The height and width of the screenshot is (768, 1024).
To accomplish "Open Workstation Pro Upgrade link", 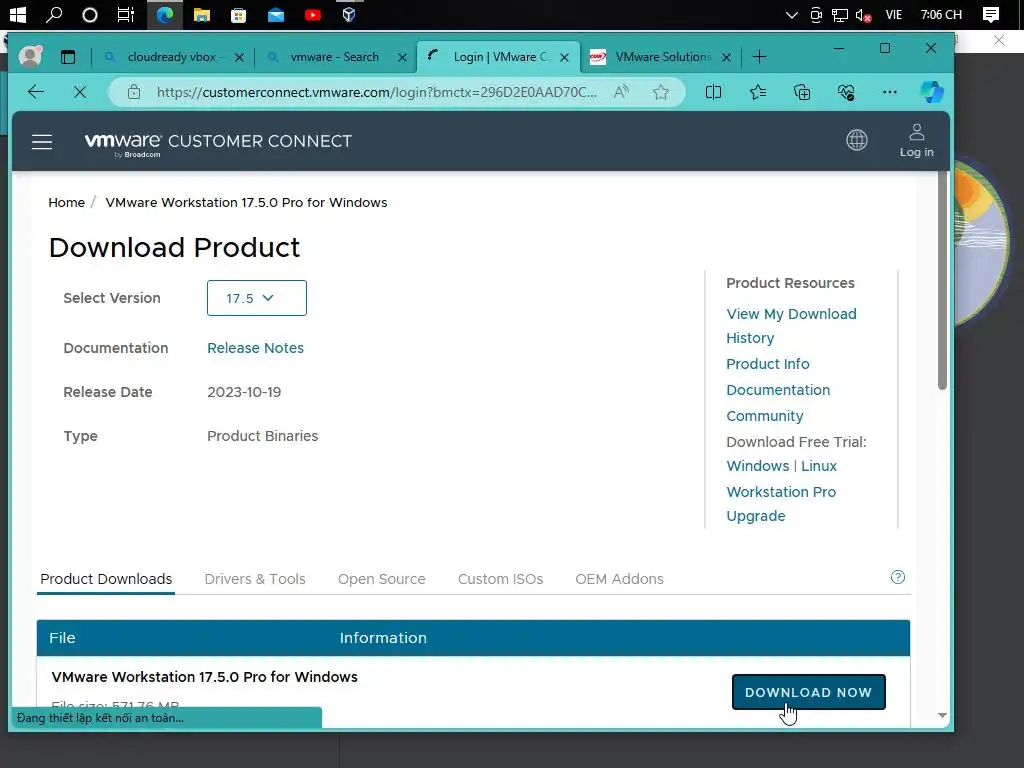I will (x=780, y=504).
